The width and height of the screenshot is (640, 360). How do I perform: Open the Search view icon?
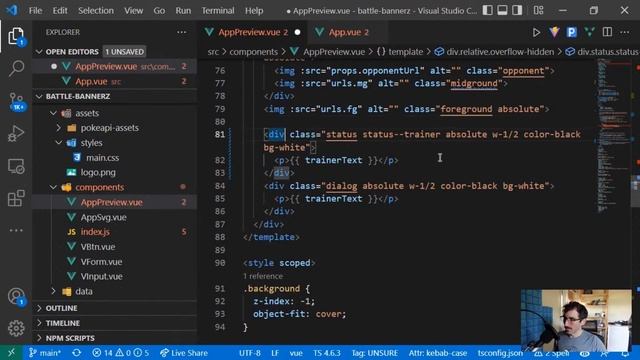(16, 68)
